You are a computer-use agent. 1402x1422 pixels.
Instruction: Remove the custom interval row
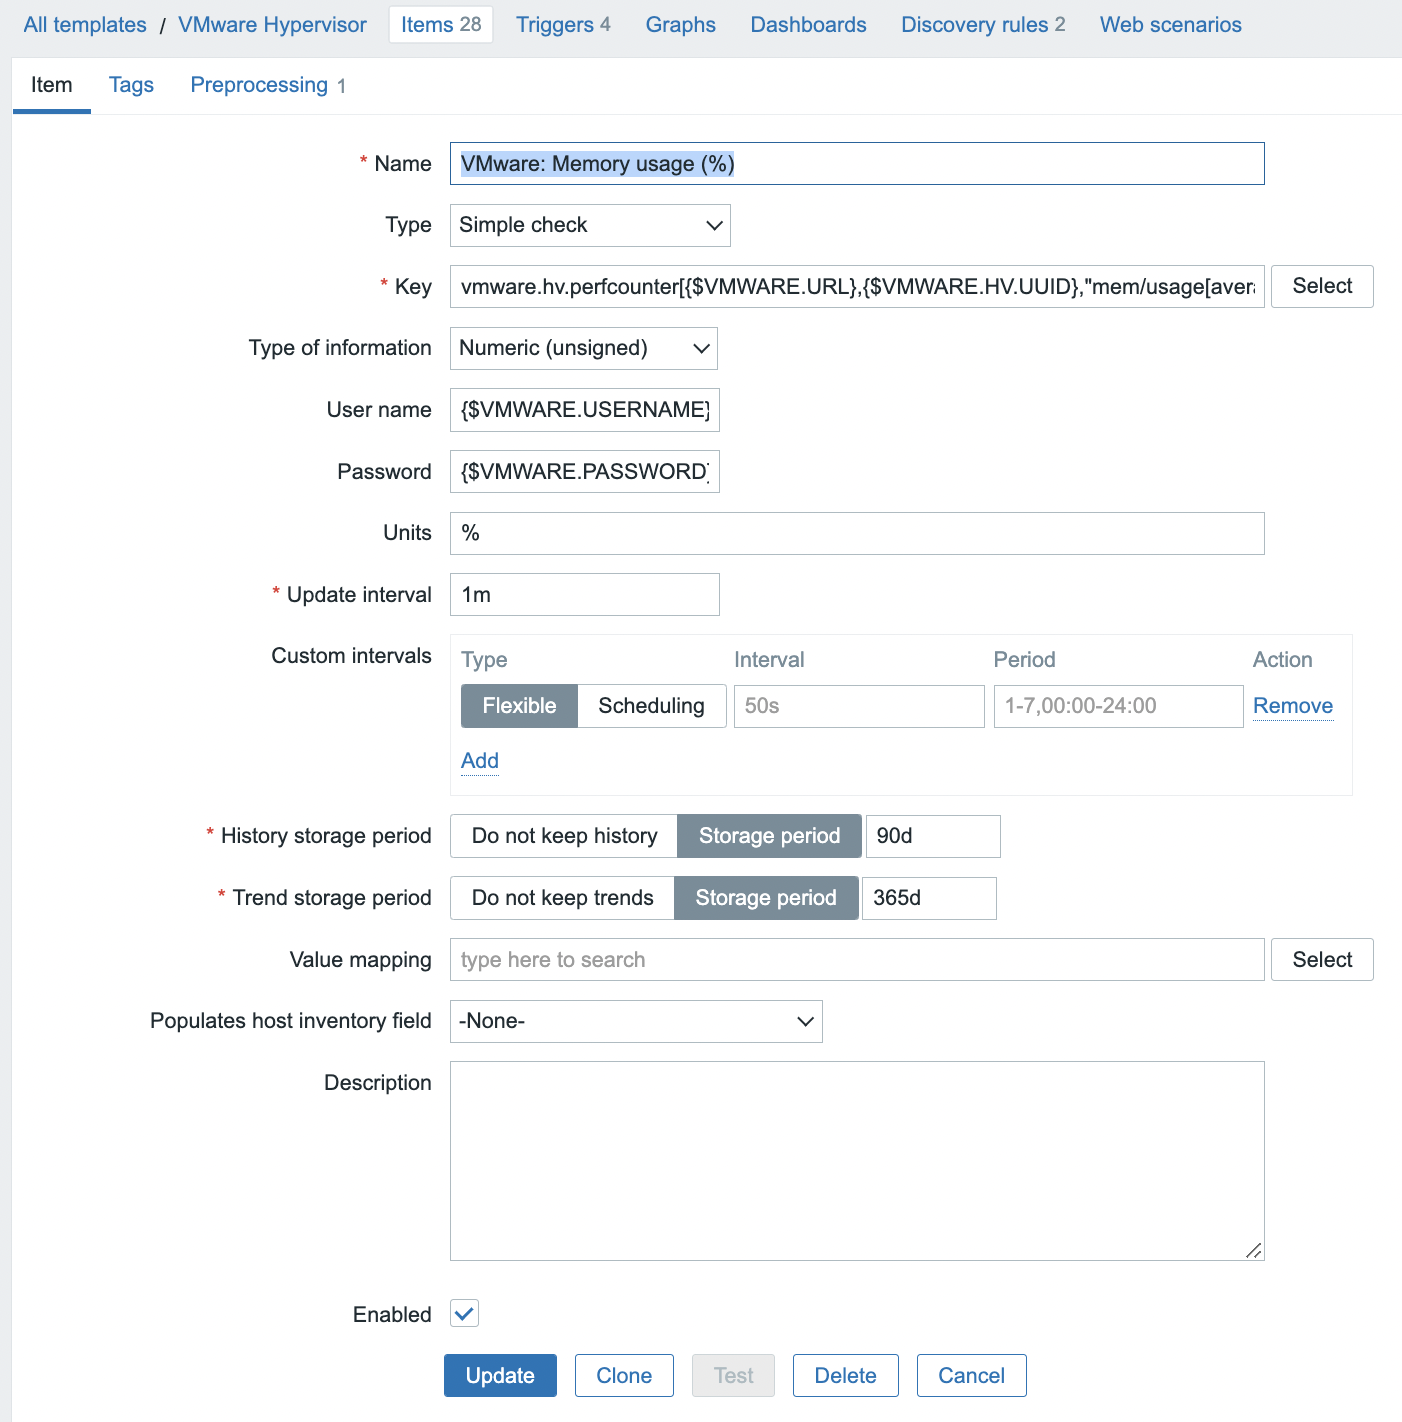[x=1292, y=706]
